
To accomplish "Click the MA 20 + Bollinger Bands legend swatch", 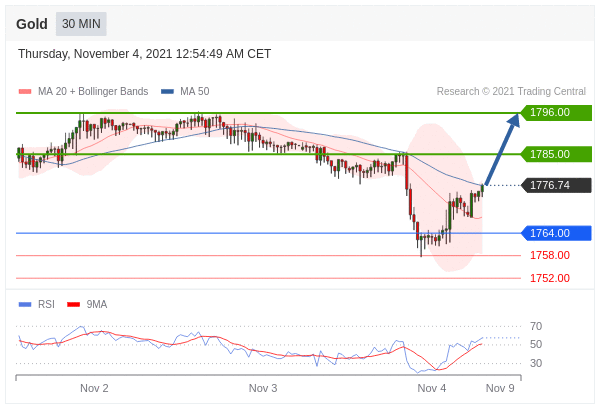I will point(25,92).
